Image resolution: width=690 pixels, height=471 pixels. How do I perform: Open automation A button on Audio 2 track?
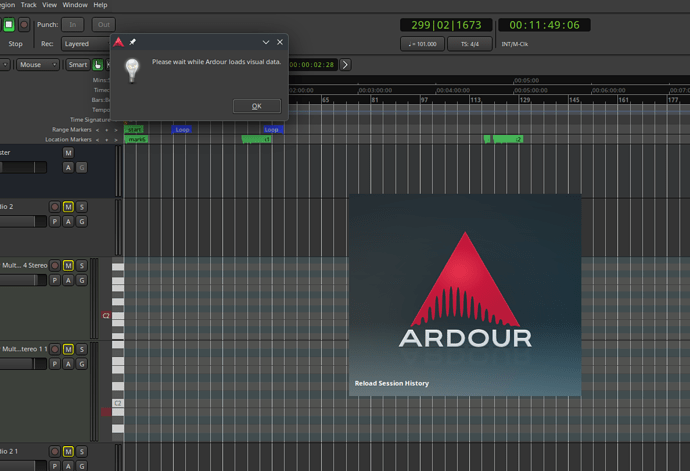click(x=68, y=221)
